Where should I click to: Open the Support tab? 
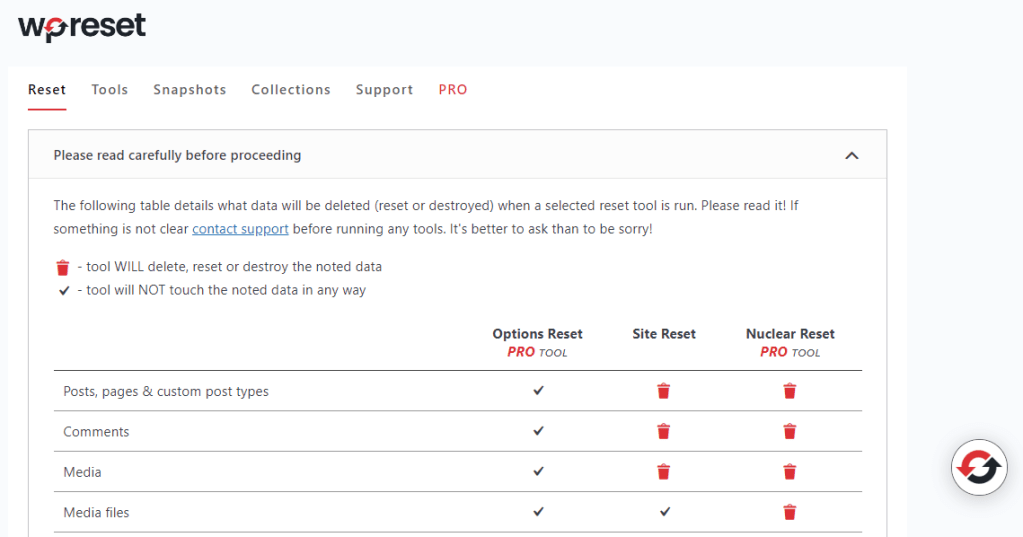click(x=384, y=90)
